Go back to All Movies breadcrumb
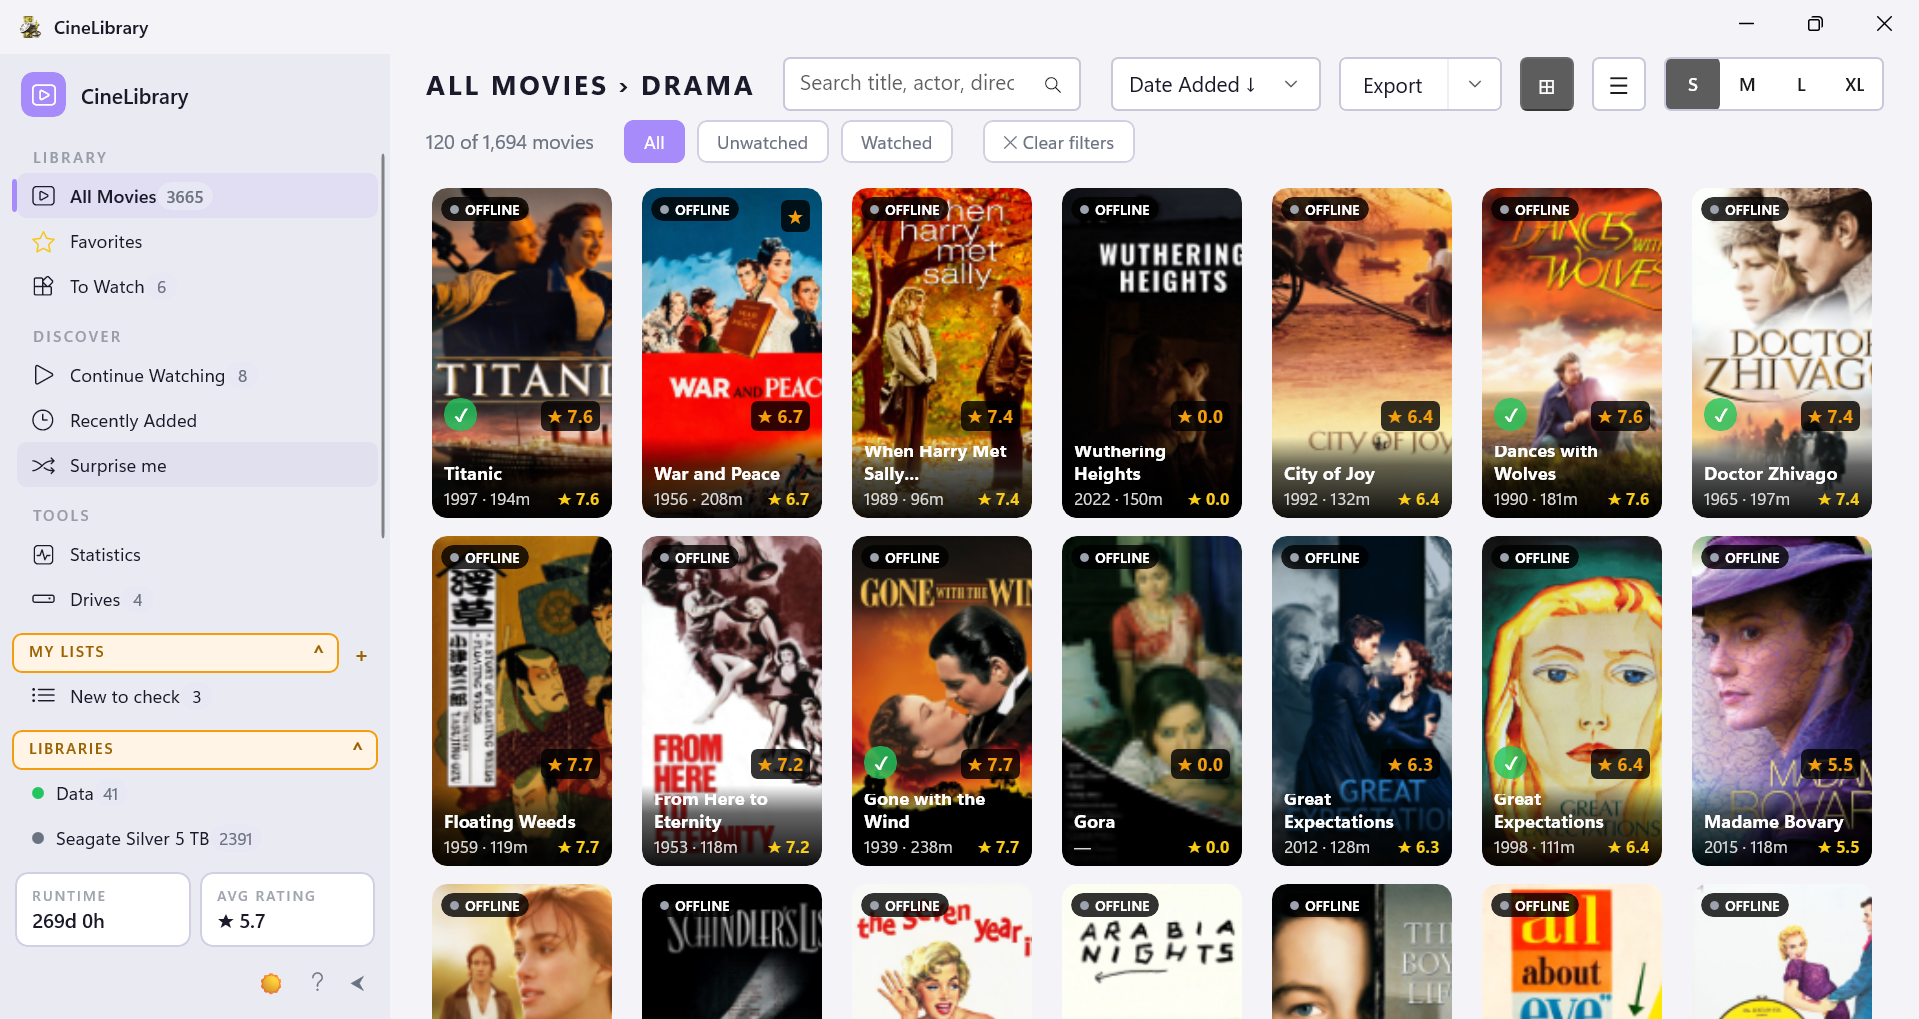 click(516, 86)
